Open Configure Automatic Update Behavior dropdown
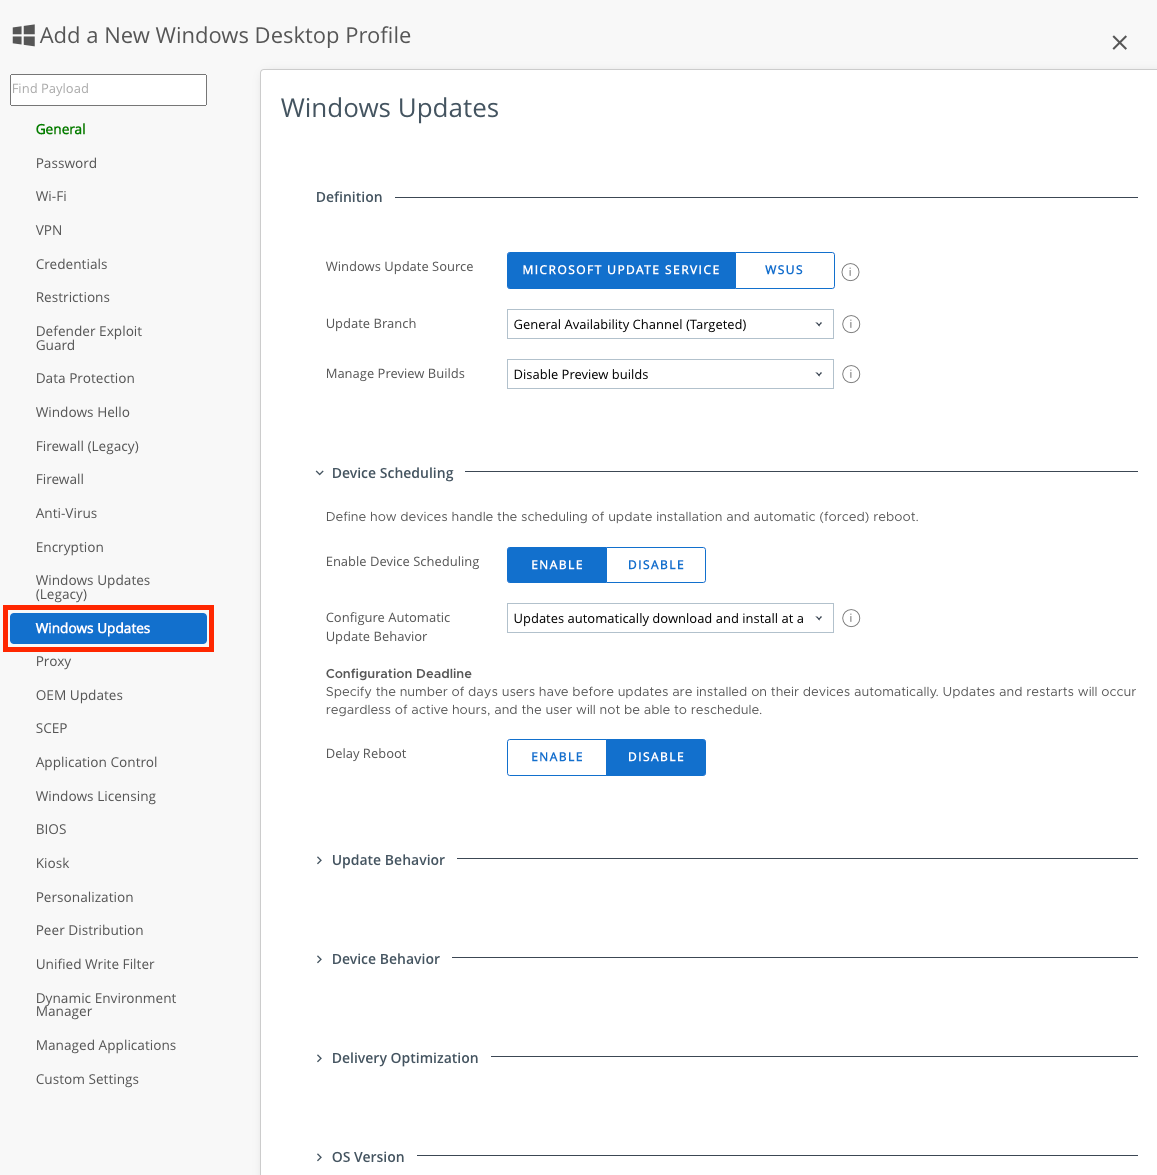Image resolution: width=1157 pixels, height=1175 pixels. [x=669, y=618]
